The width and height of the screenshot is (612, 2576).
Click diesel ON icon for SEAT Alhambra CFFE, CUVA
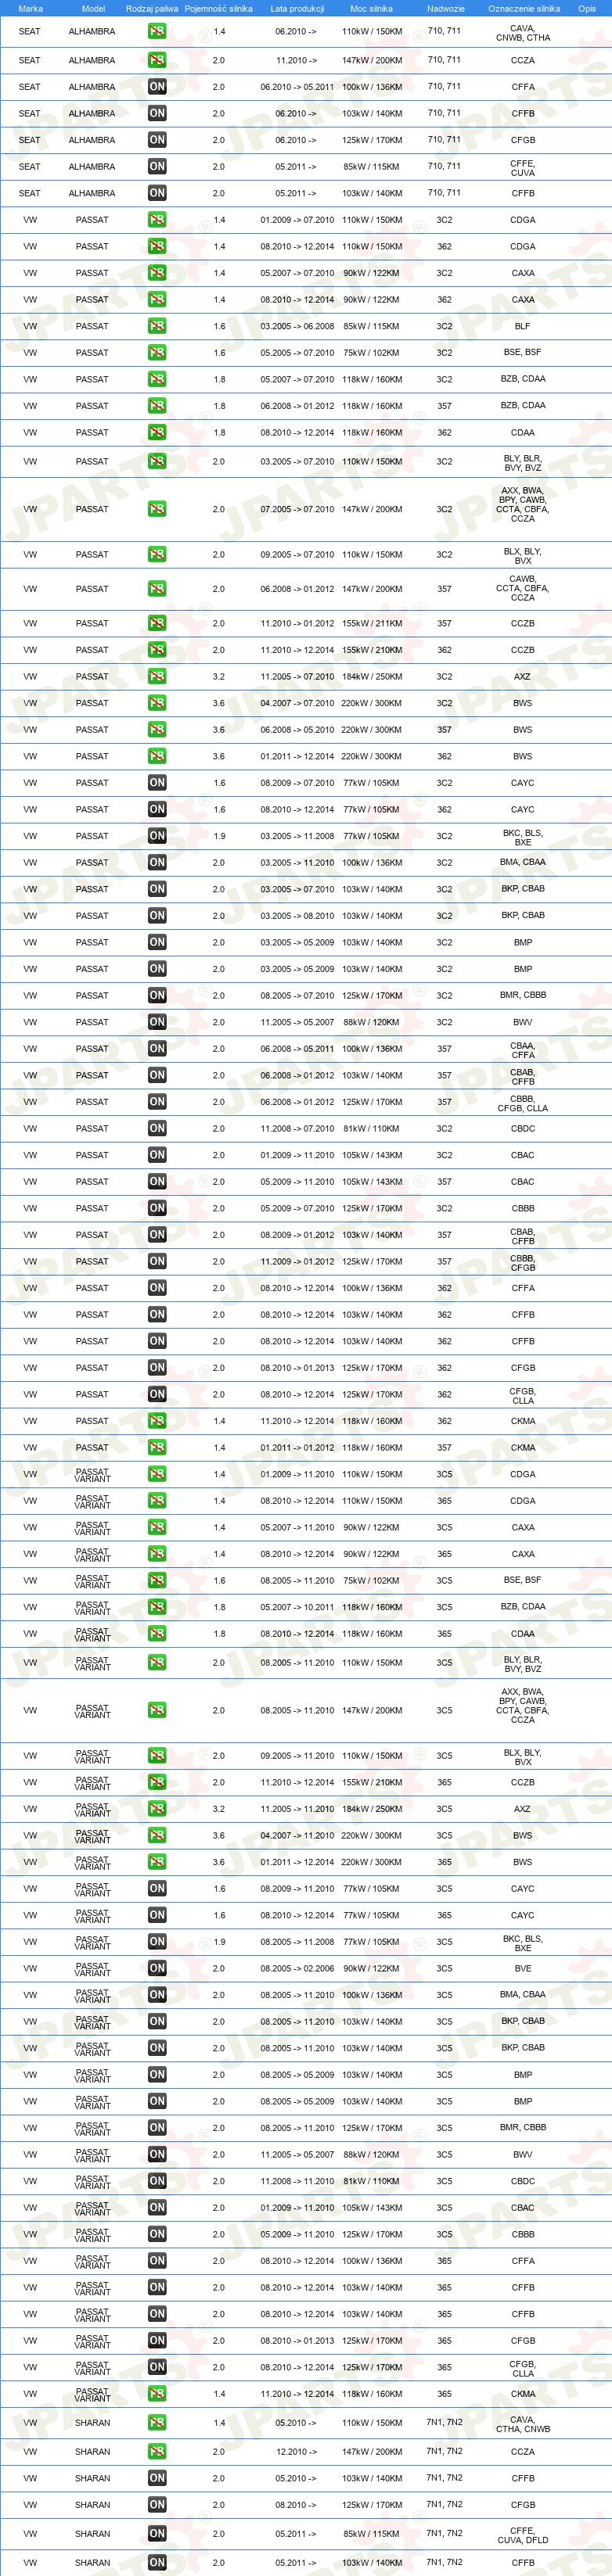157,167
